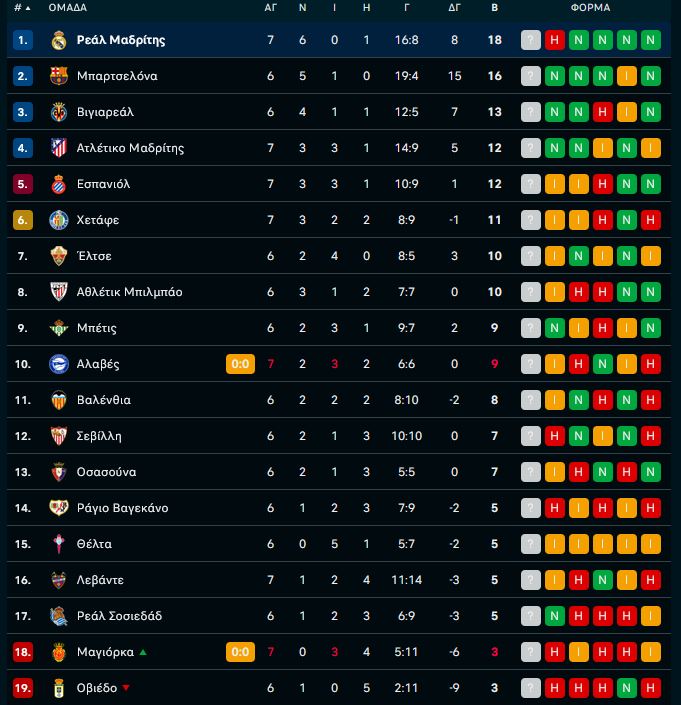
Task: Open Mallorca live 0:0 score badge
Action: coord(240,651)
